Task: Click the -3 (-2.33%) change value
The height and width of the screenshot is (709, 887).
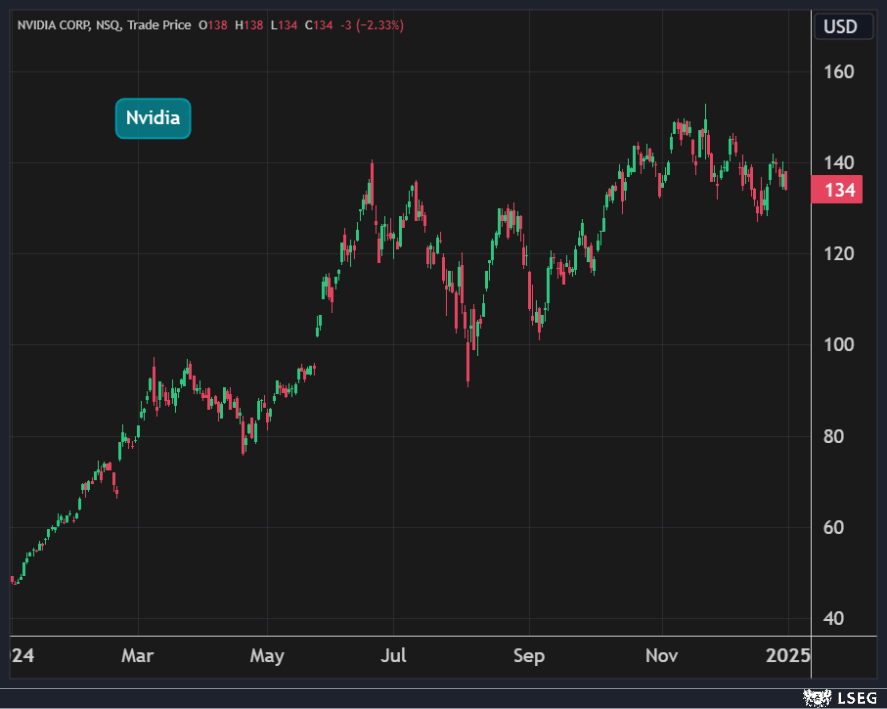Action: click(370, 26)
